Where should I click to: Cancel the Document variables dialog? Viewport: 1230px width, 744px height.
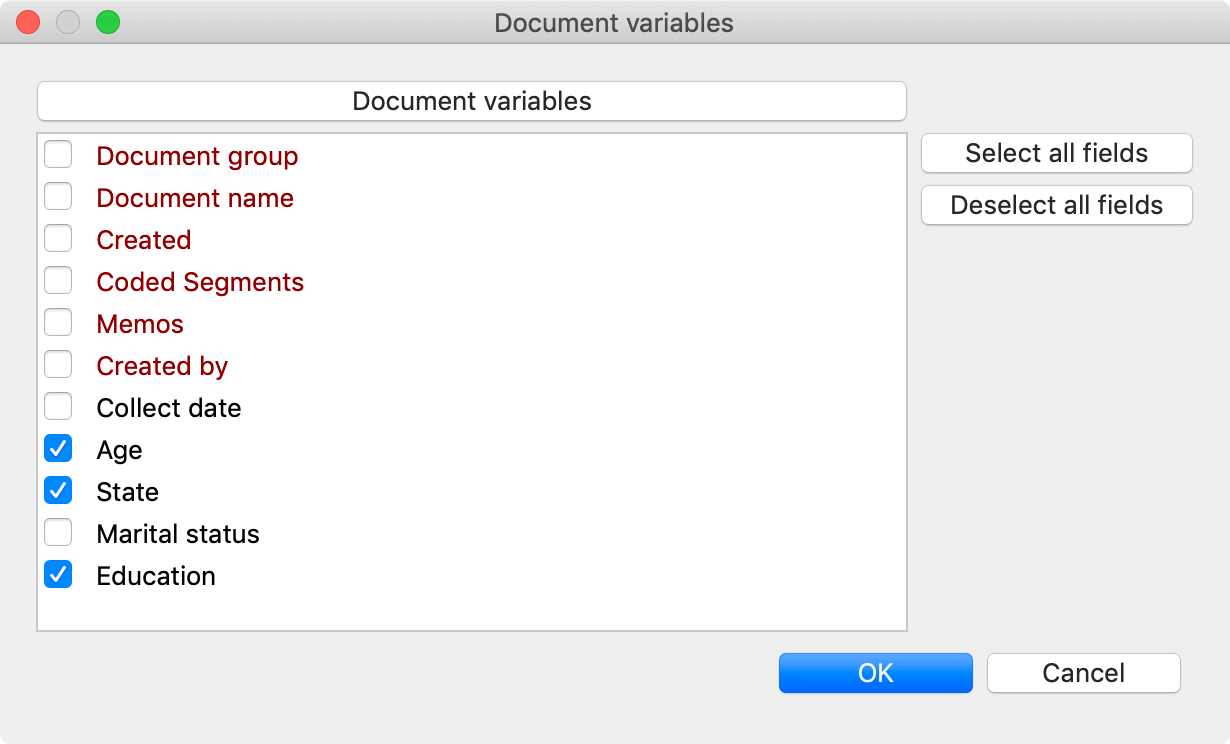pyautogui.click(x=1083, y=673)
